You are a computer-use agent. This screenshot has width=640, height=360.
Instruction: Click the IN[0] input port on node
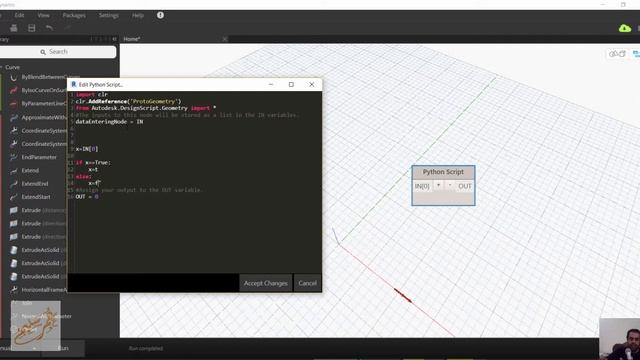click(x=422, y=186)
